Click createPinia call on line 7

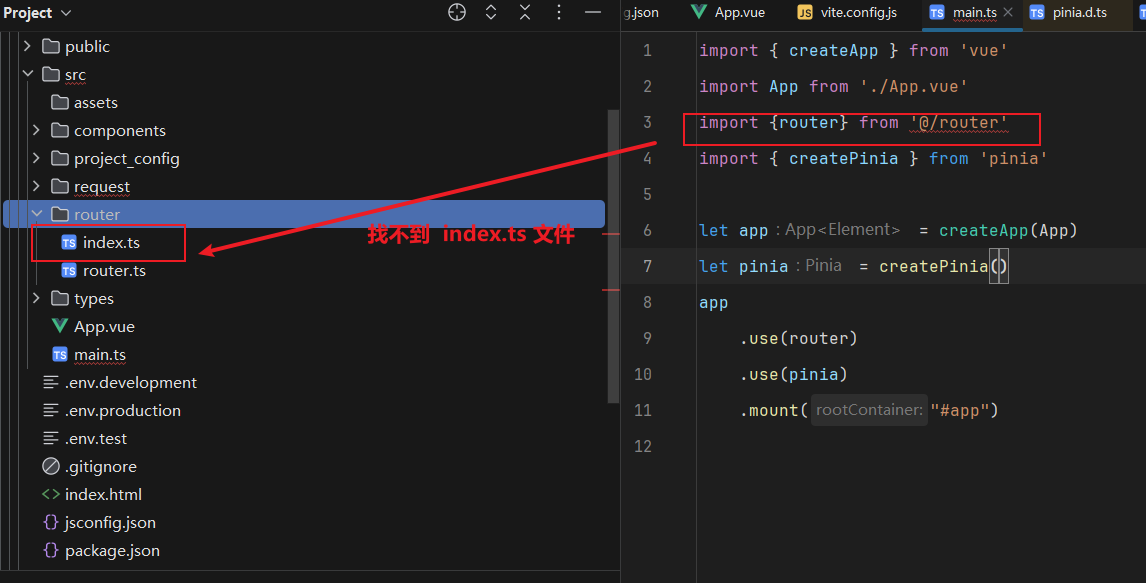click(943, 266)
